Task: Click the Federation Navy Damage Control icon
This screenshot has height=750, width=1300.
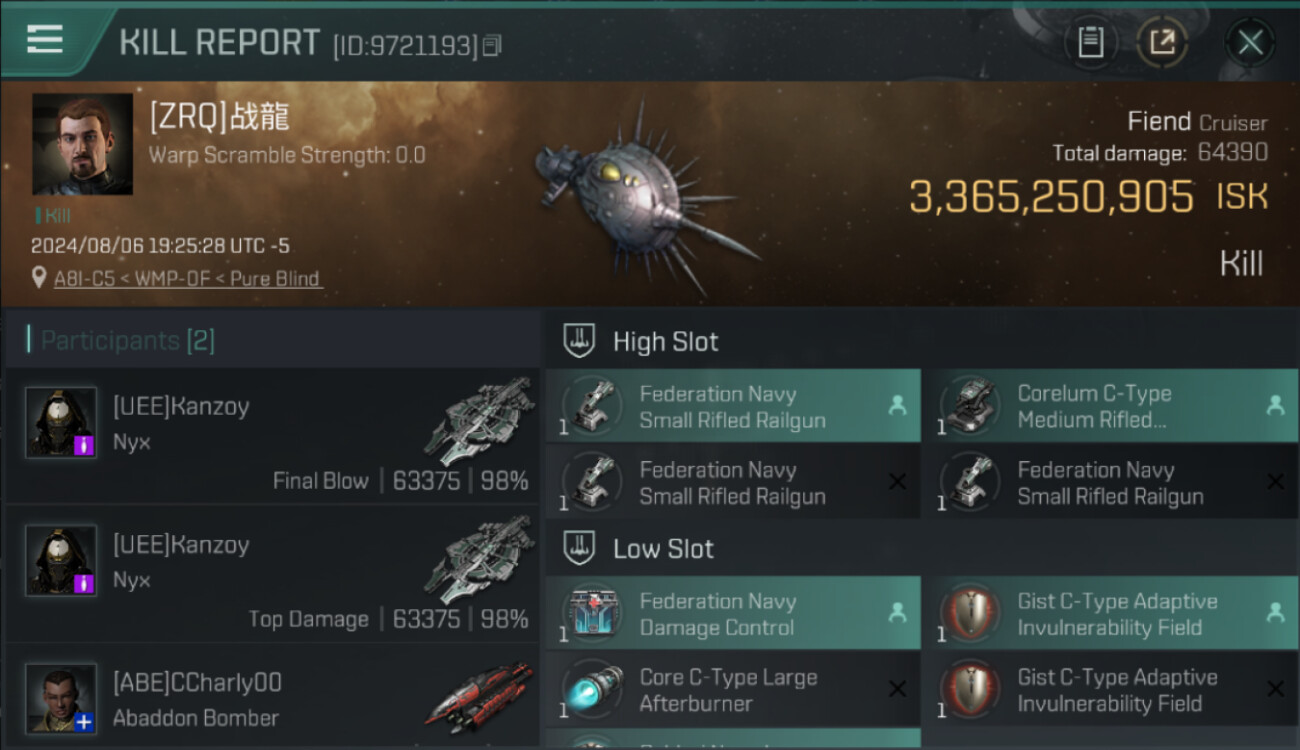Action: coord(593,614)
